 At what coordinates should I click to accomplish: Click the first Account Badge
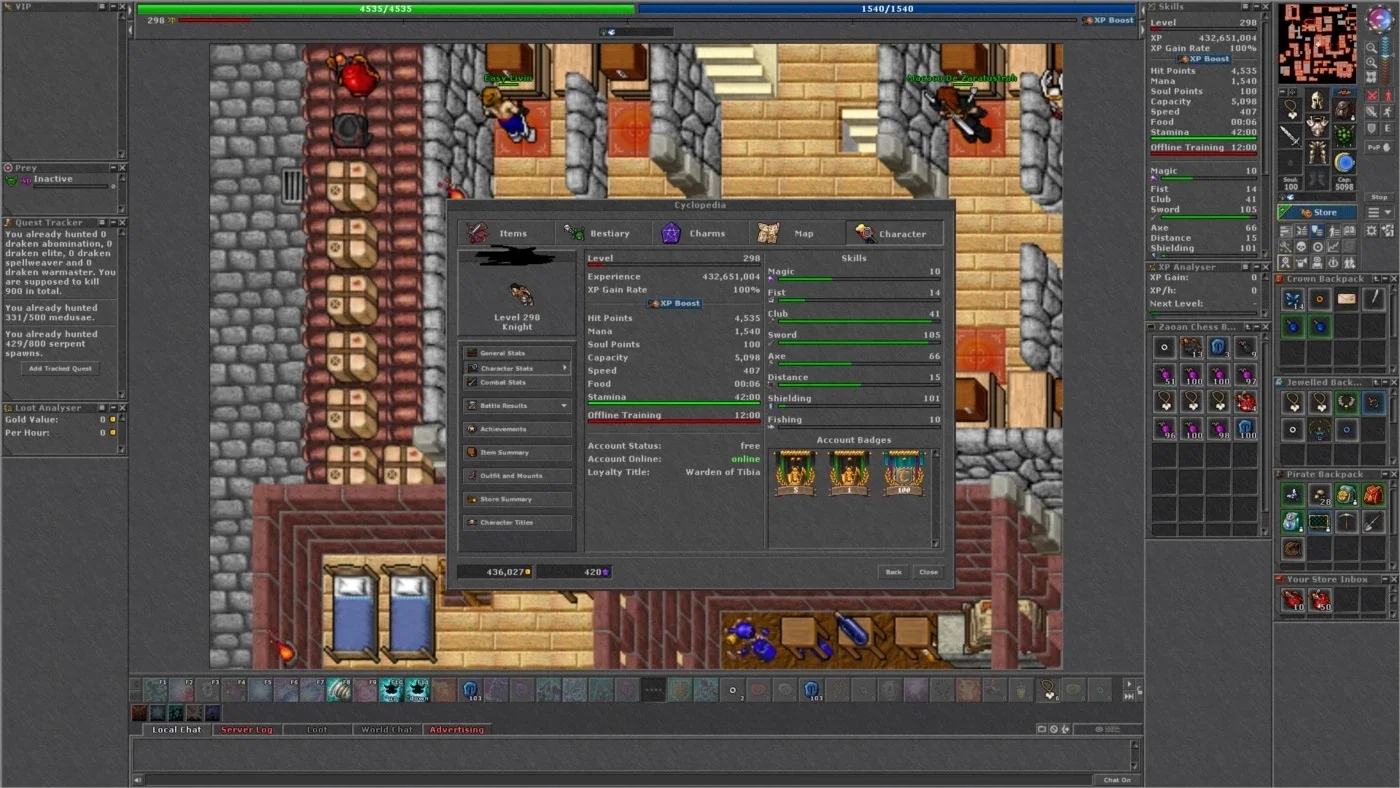coord(795,472)
